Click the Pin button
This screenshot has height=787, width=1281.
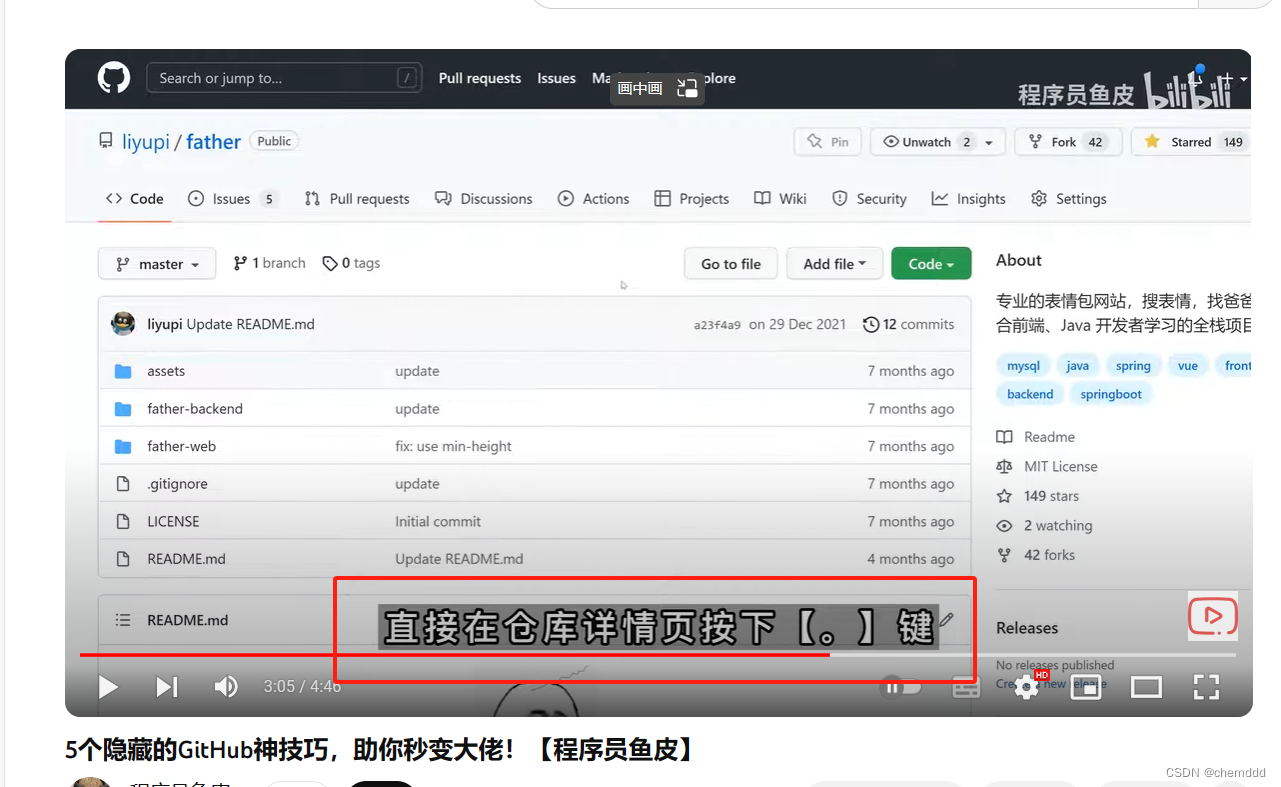[x=828, y=142]
